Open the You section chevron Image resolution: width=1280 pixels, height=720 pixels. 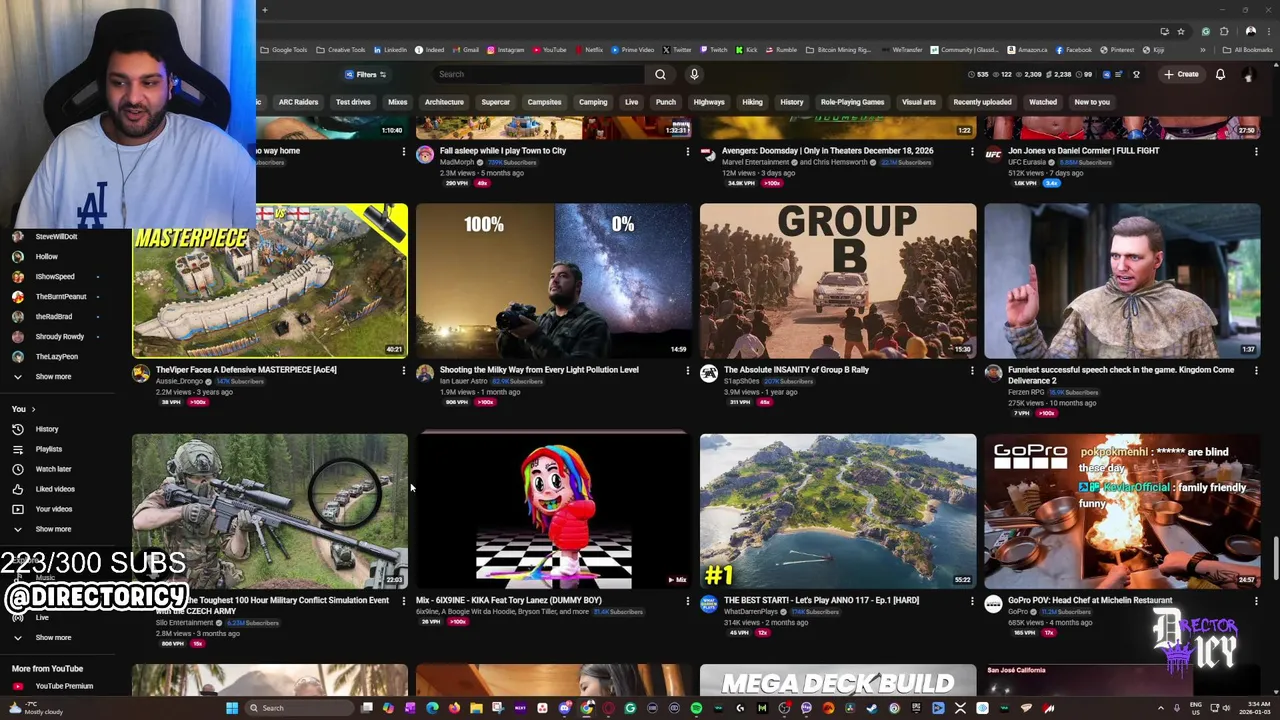[x=33, y=409]
